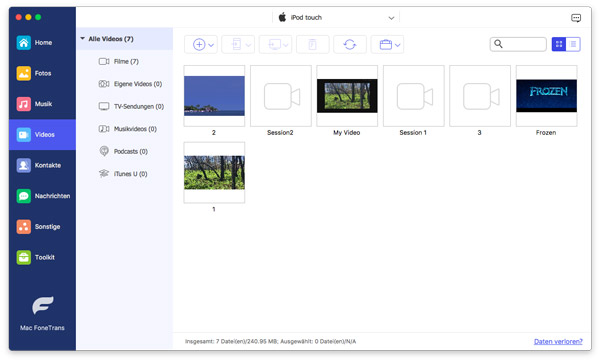Open the Kontakte section
The height and width of the screenshot is (361, 600).
[42, 165]
